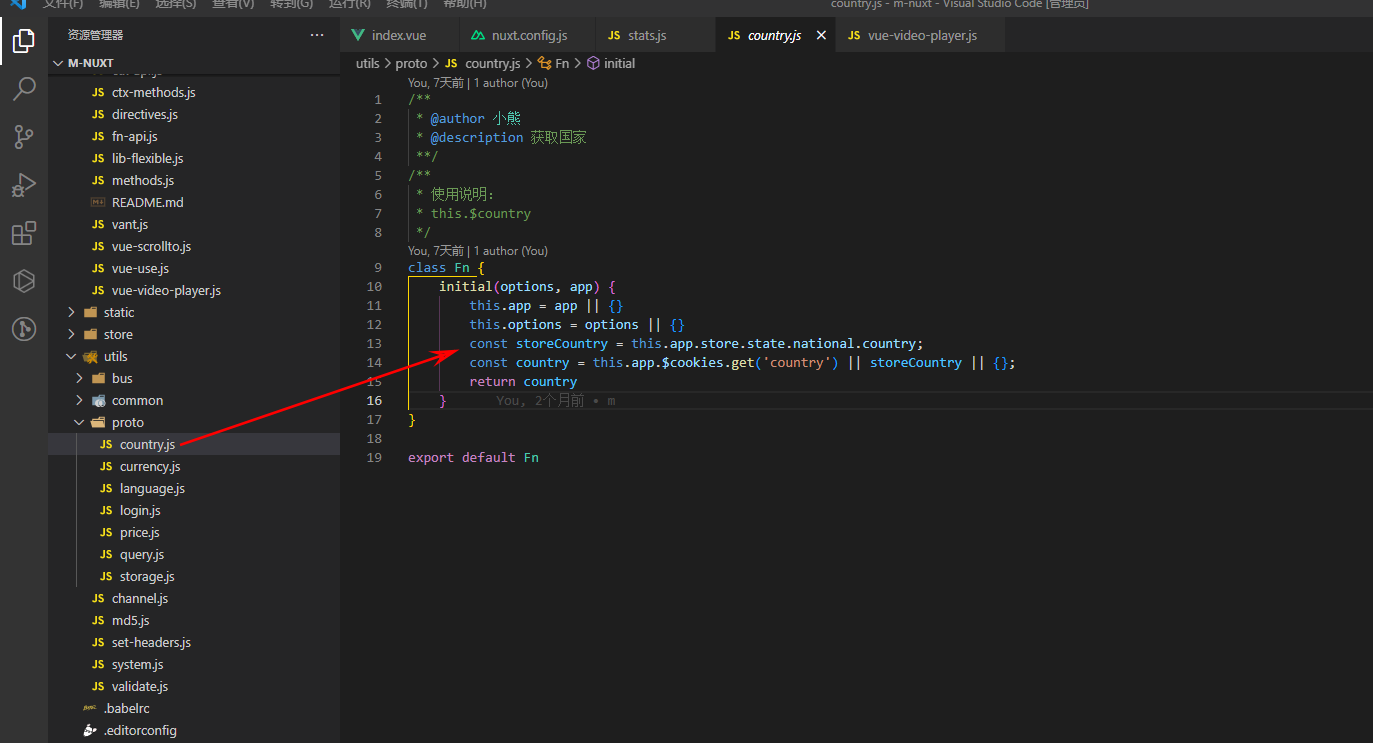Click the 'storeCountry' variable on line 13
The image size is (1373, 743).
point(562,343)
